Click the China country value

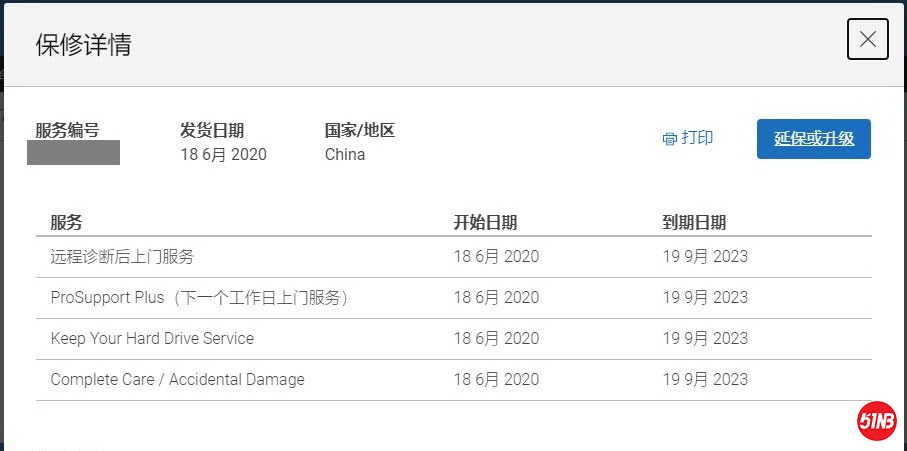pyautogui.click(x=345, y=154)
